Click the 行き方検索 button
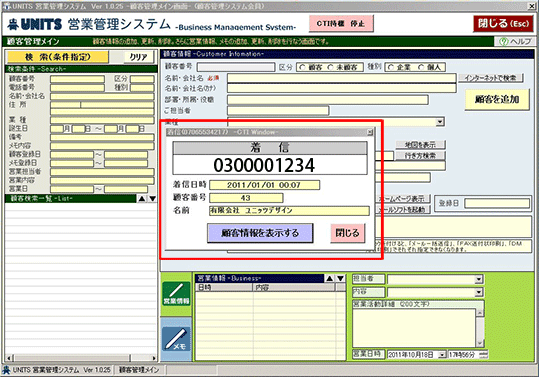Screen dimensions: 539x377 tap(420, 156)
